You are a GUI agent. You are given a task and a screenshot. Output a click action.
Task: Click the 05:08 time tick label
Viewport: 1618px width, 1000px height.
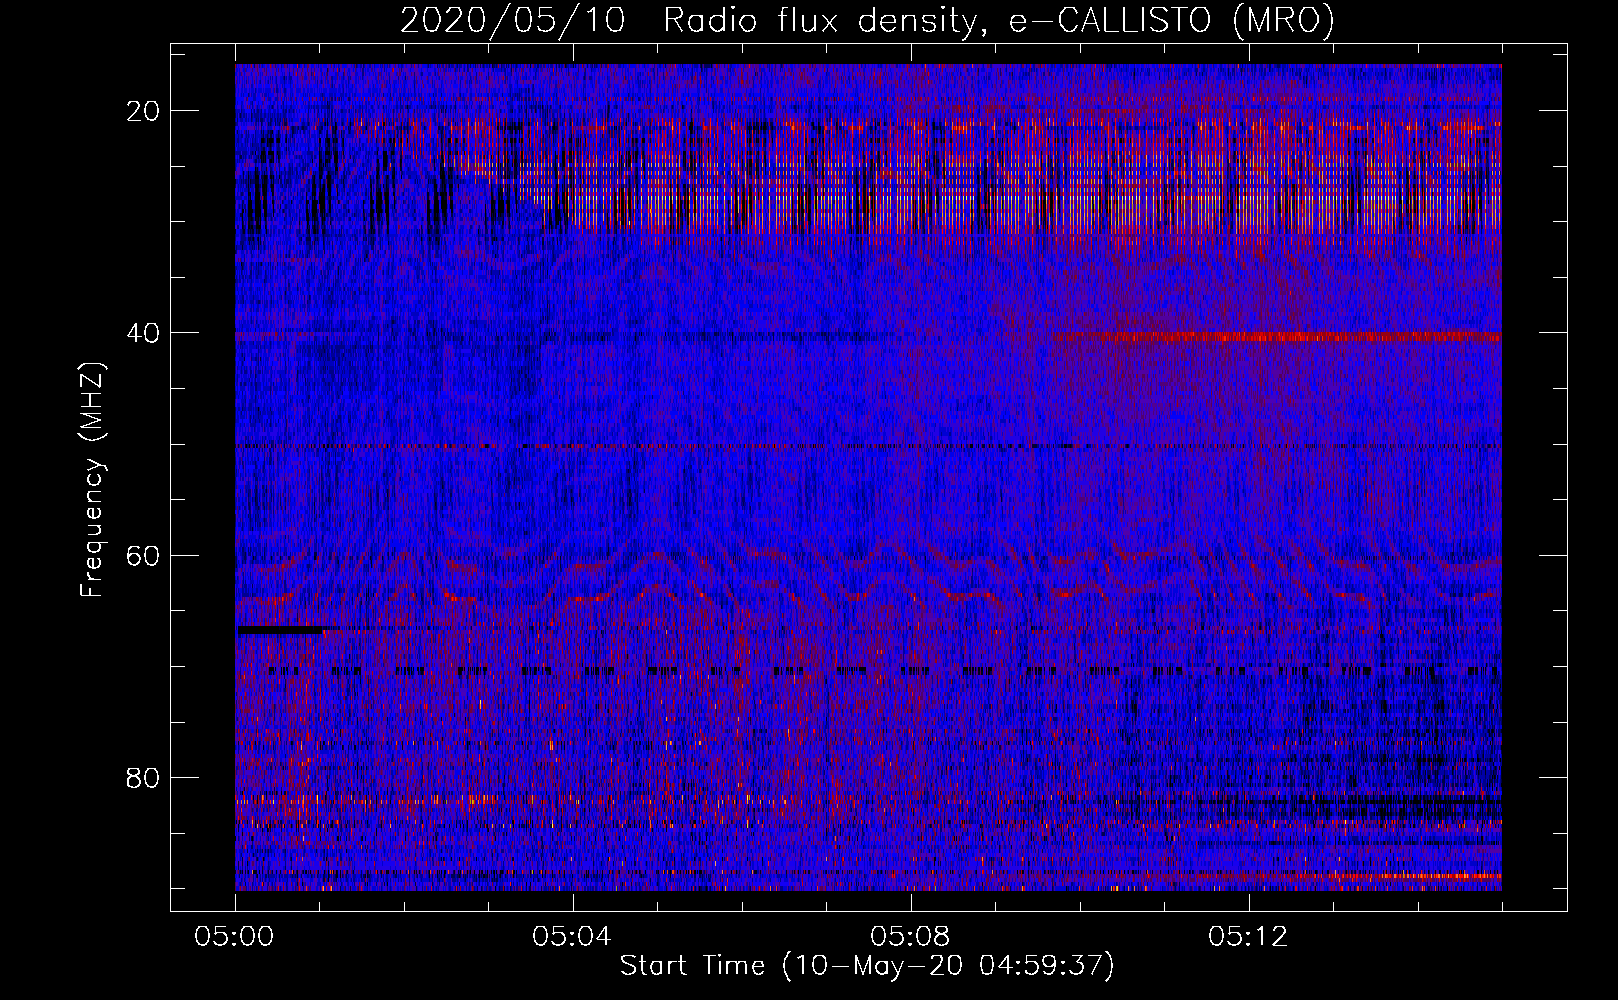point(910,937)
